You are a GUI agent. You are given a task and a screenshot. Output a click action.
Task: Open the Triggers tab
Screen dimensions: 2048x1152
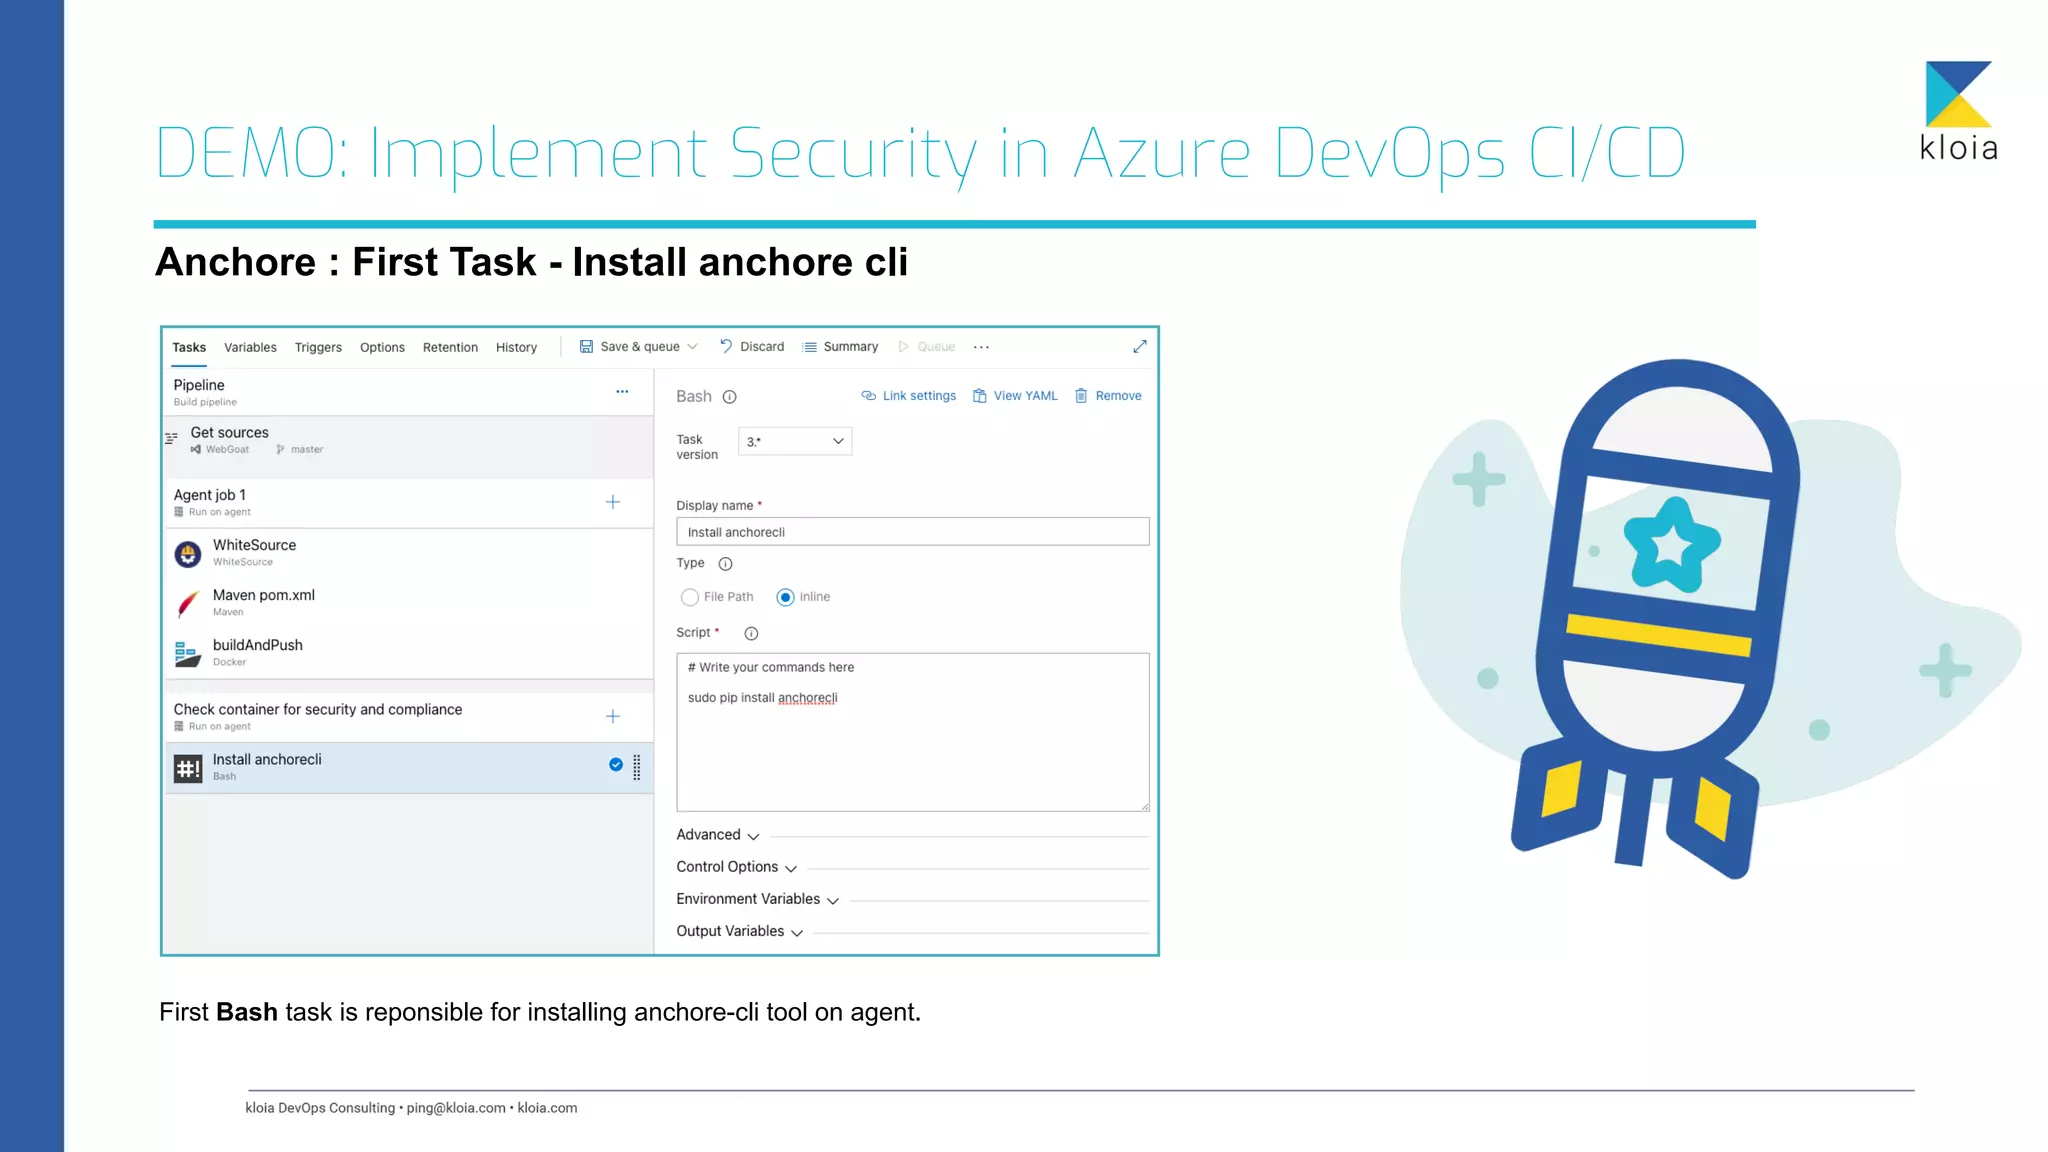coord(318,347)
